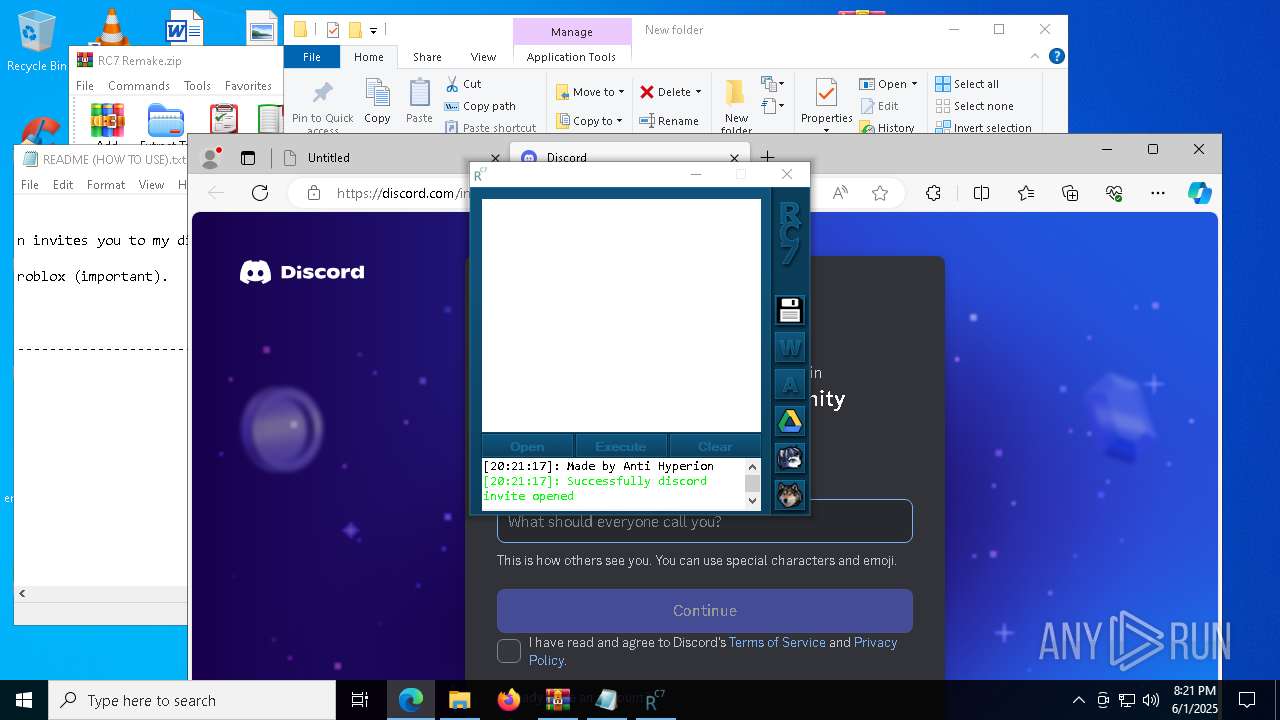The height and width of the screenshot is (720, 1280).
Task: Click New folder button in File Explorer
Action: coord(736,106)
